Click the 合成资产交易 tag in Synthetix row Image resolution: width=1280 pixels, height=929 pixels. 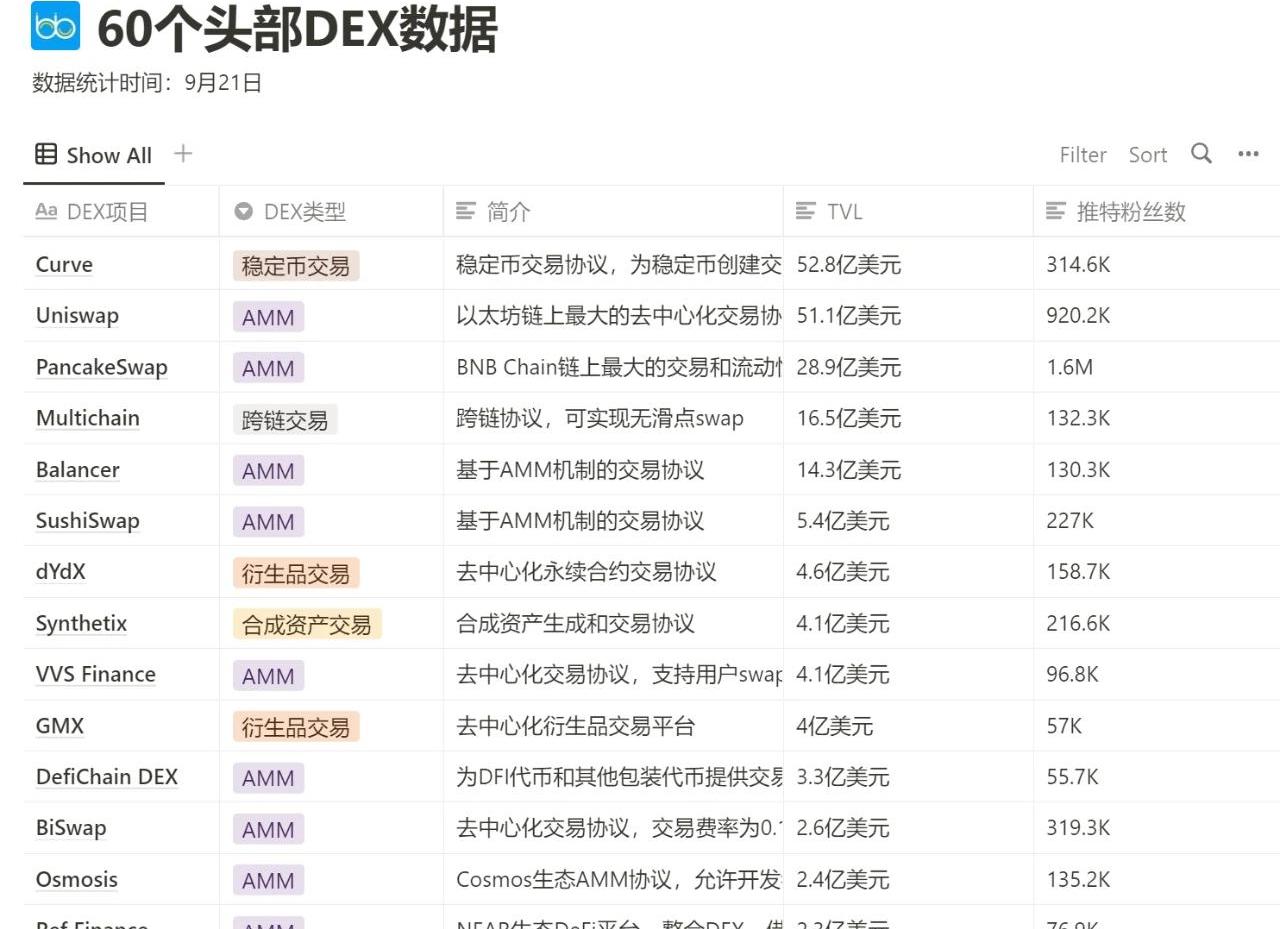point(307,625)
